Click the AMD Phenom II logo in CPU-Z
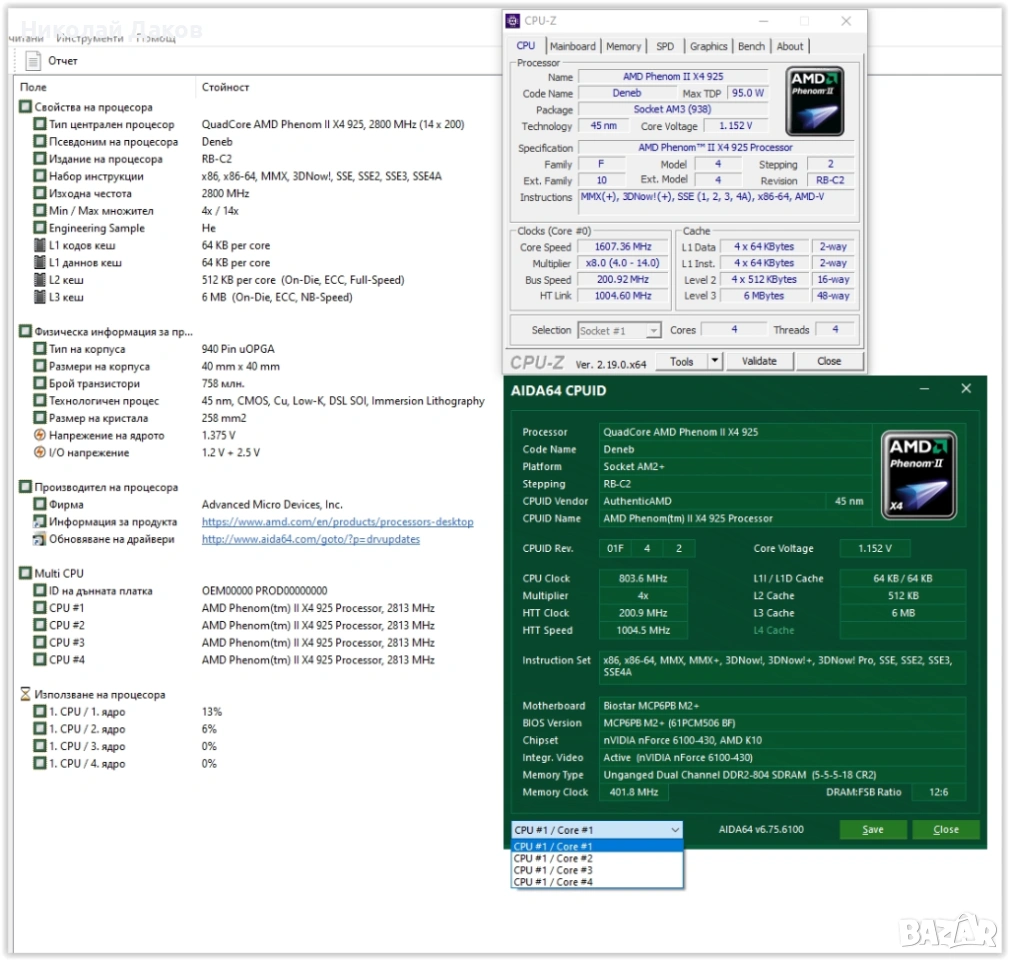Screen dimensions: 1009x960 814,101
